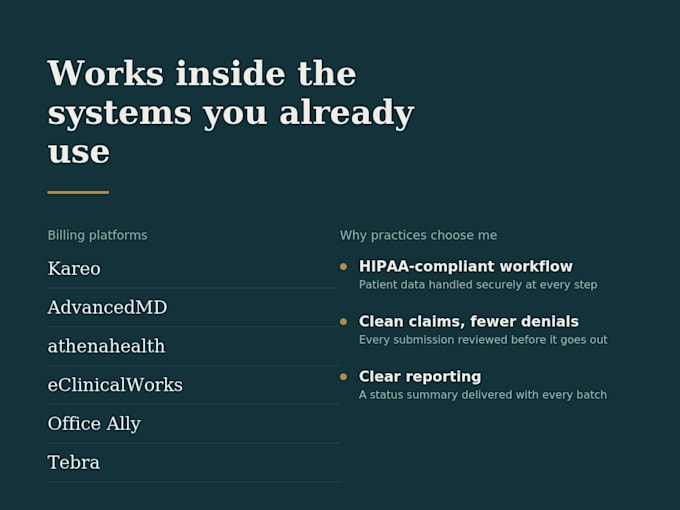
Task: Select "Clean claims, fewer denials" heading
Action: [469, 321]
